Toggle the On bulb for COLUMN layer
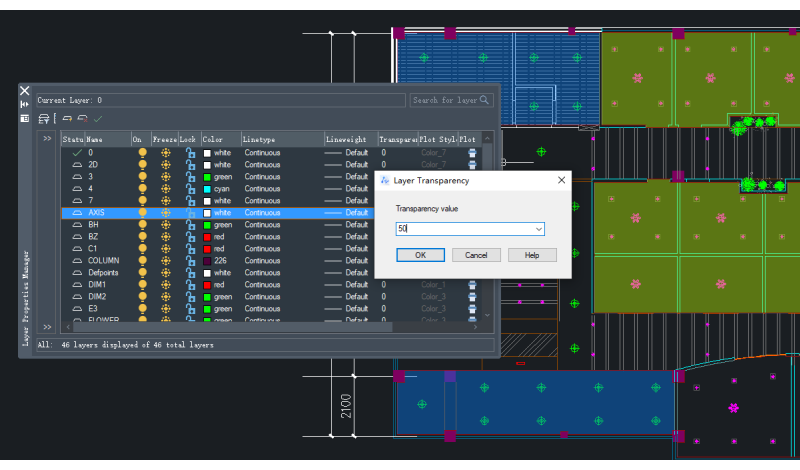This screenshot has height=470, width=800. click(x=142, y=261)
